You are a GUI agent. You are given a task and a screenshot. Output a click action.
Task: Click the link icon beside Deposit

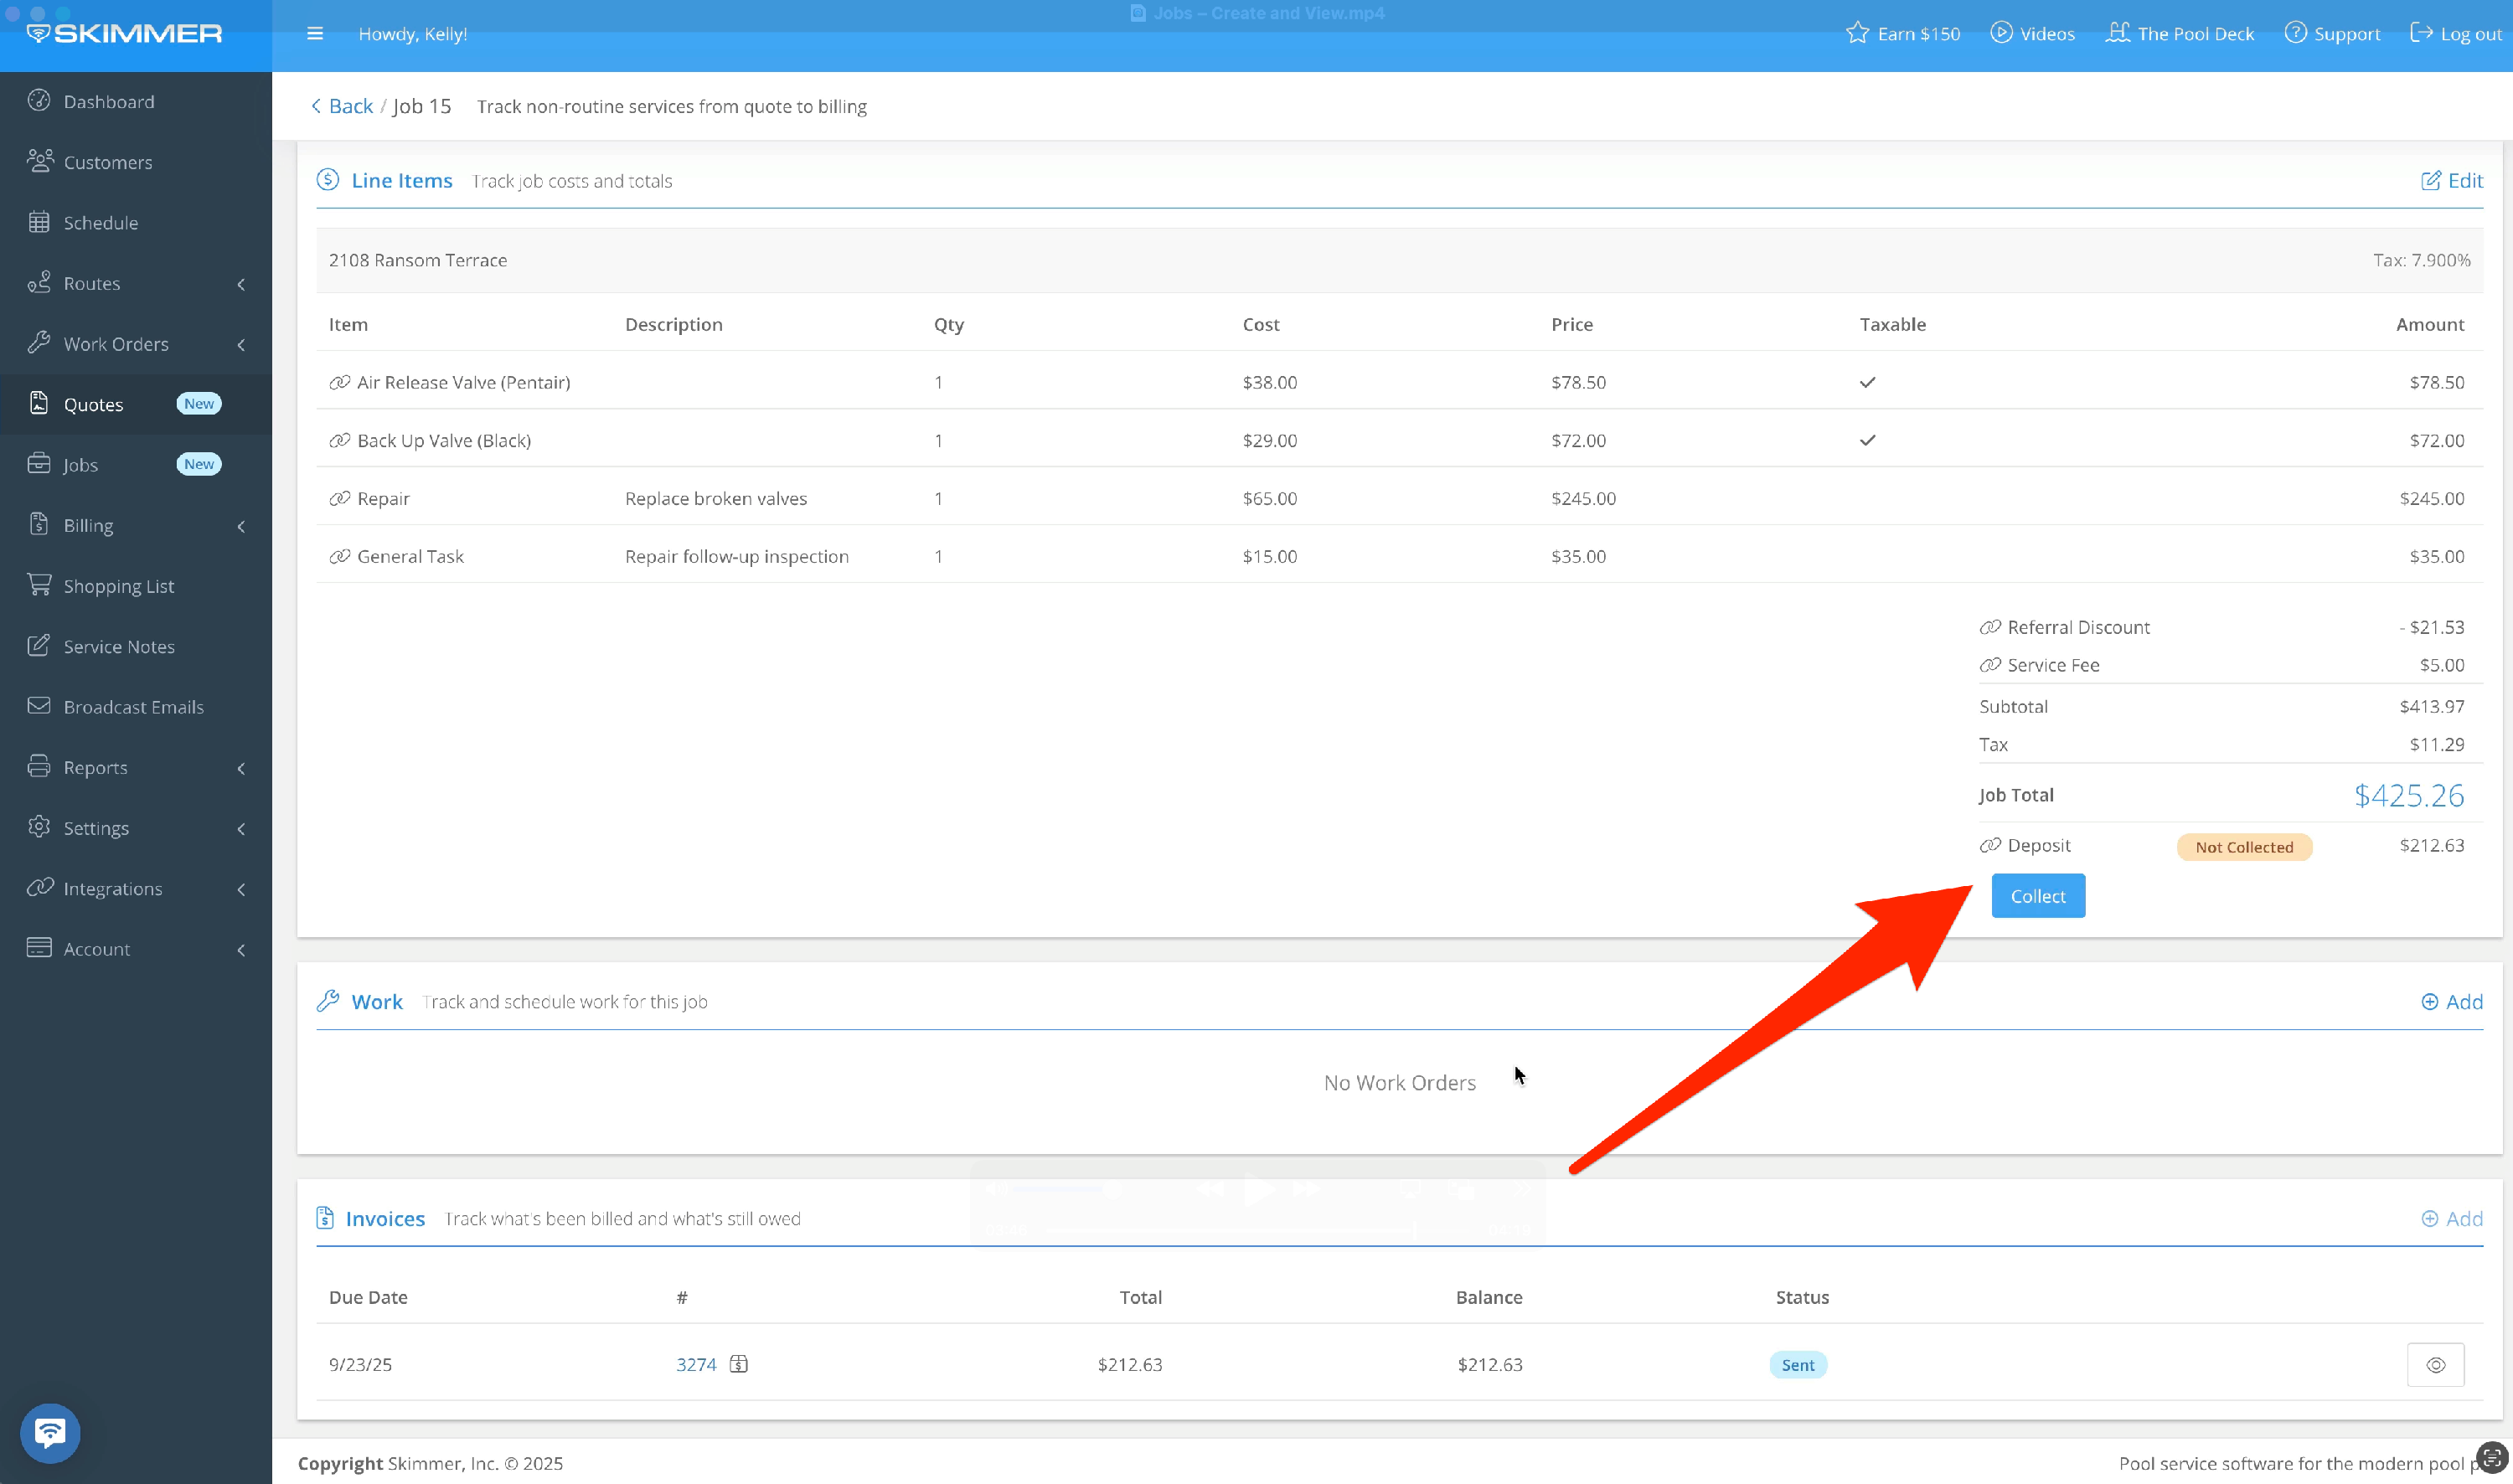1990,845
